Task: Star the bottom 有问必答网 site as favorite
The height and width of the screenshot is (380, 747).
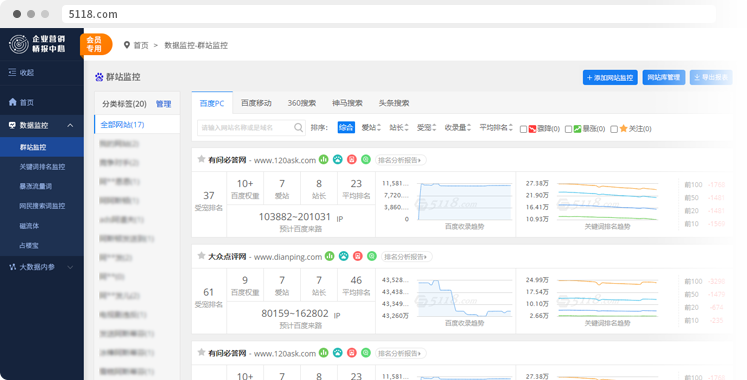Action: click(x=202, y=352)
